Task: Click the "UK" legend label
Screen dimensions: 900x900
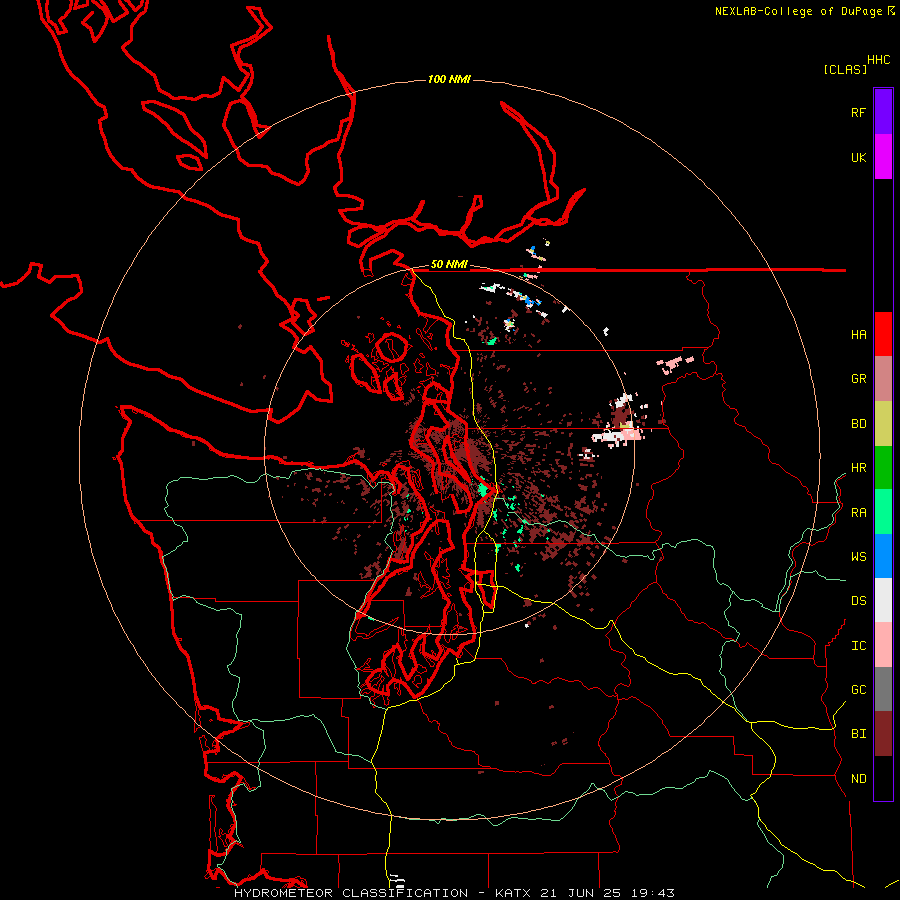Action: click(858, 157)
